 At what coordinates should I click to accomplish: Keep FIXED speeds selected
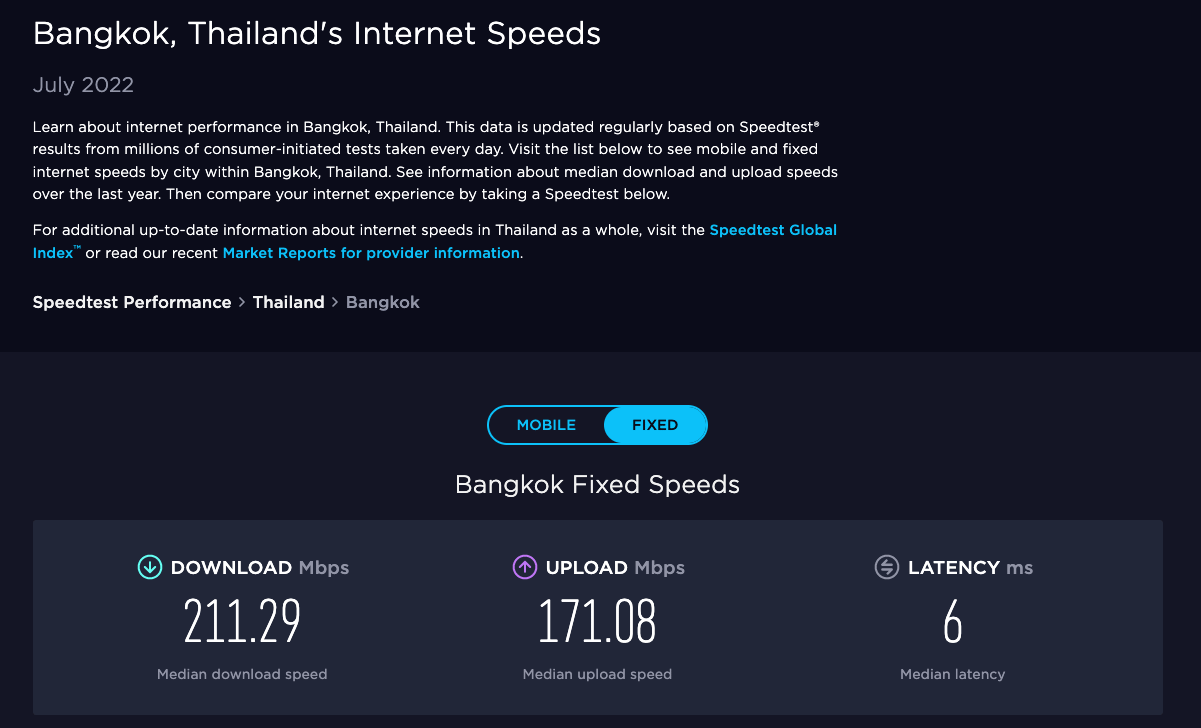tap(655, 425)
